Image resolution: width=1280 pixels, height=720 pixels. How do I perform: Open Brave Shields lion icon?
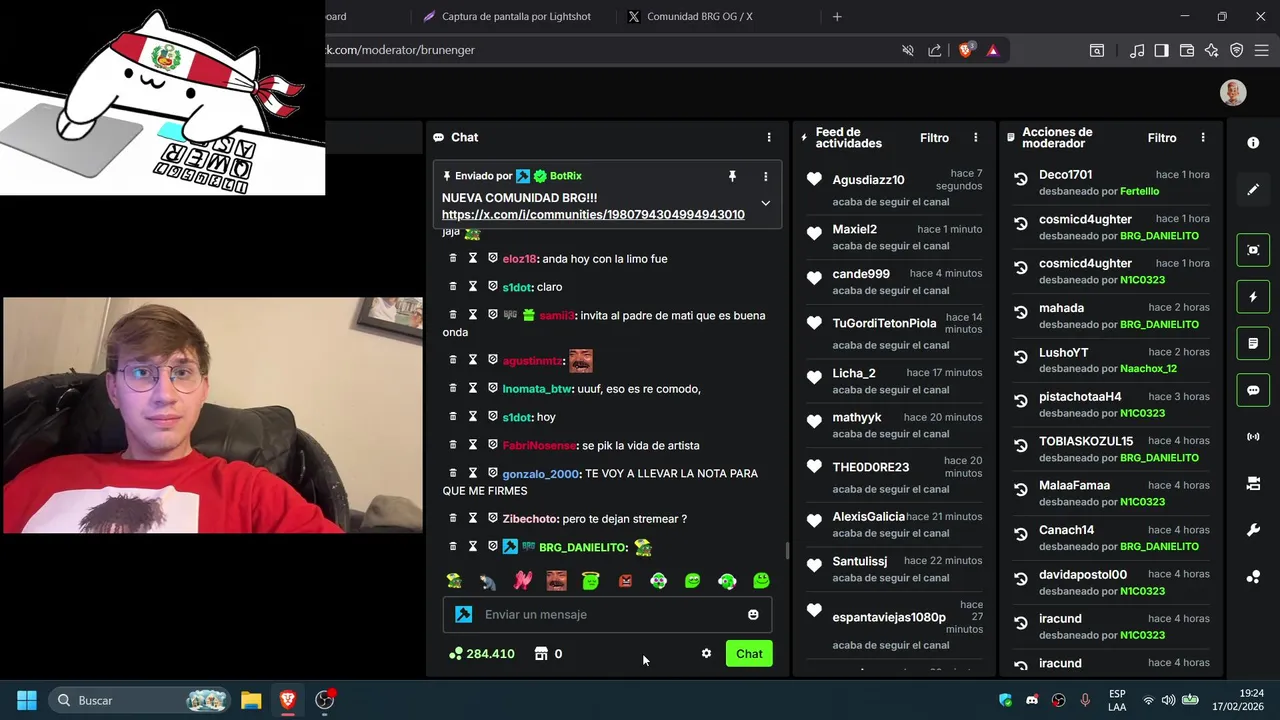[965, 50]
